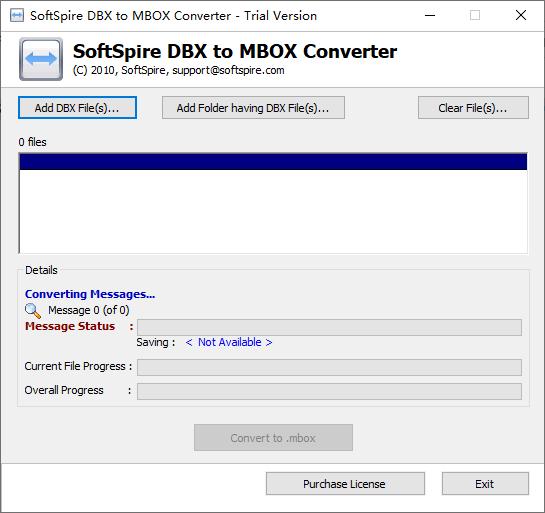Viewport: 545px width, 513px height.
Task: Click the Current File Progress bar
Action: [329, 367]
